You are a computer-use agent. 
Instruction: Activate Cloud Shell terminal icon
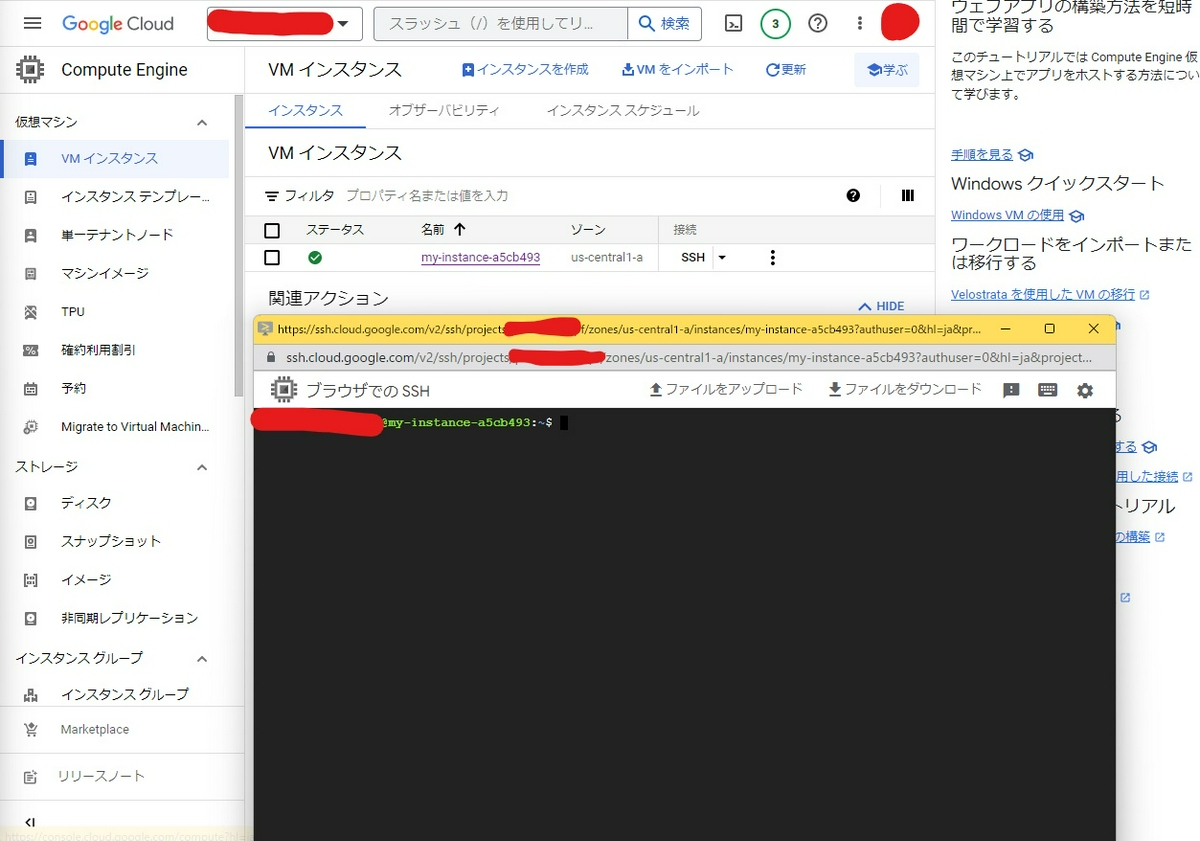[733, 24]
